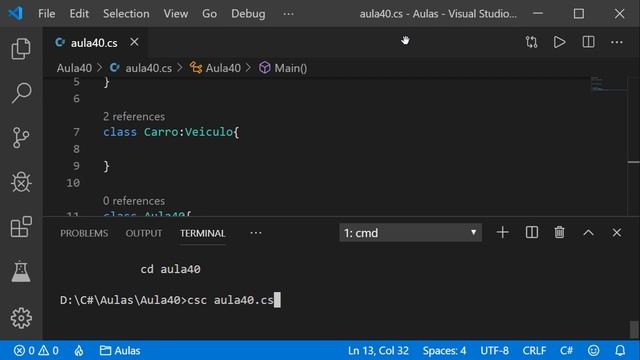Screen dimensions: 640x360
Task: Select the TERMINAL panel tab
Action: pos(203,233)
